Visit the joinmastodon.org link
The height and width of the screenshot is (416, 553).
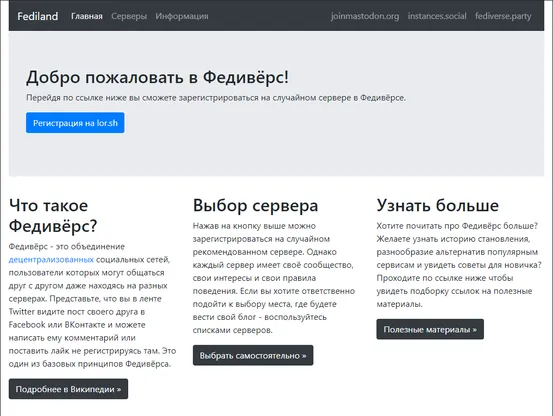[365, 16]
